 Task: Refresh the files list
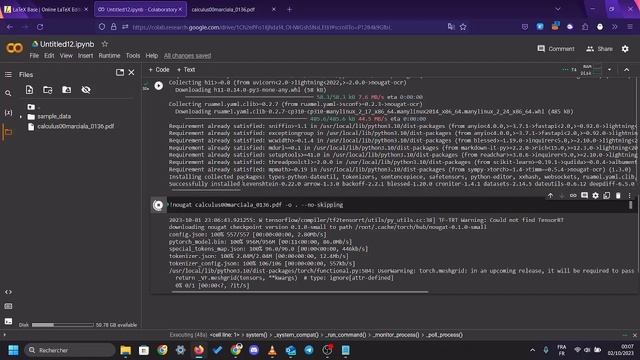(x=48, y=90)
